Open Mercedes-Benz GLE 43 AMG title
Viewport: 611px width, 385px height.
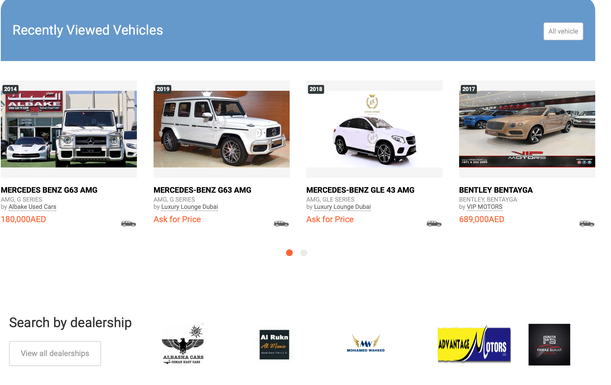(360, 190)
